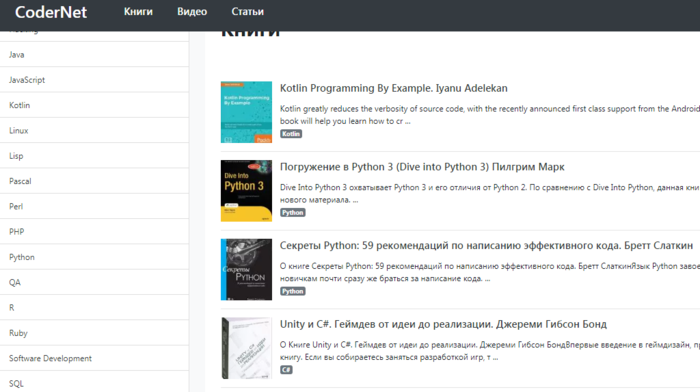Viewport: 700px width, 392px height.
Task: Select the Python category in sidebar
Action: [94, 257]
